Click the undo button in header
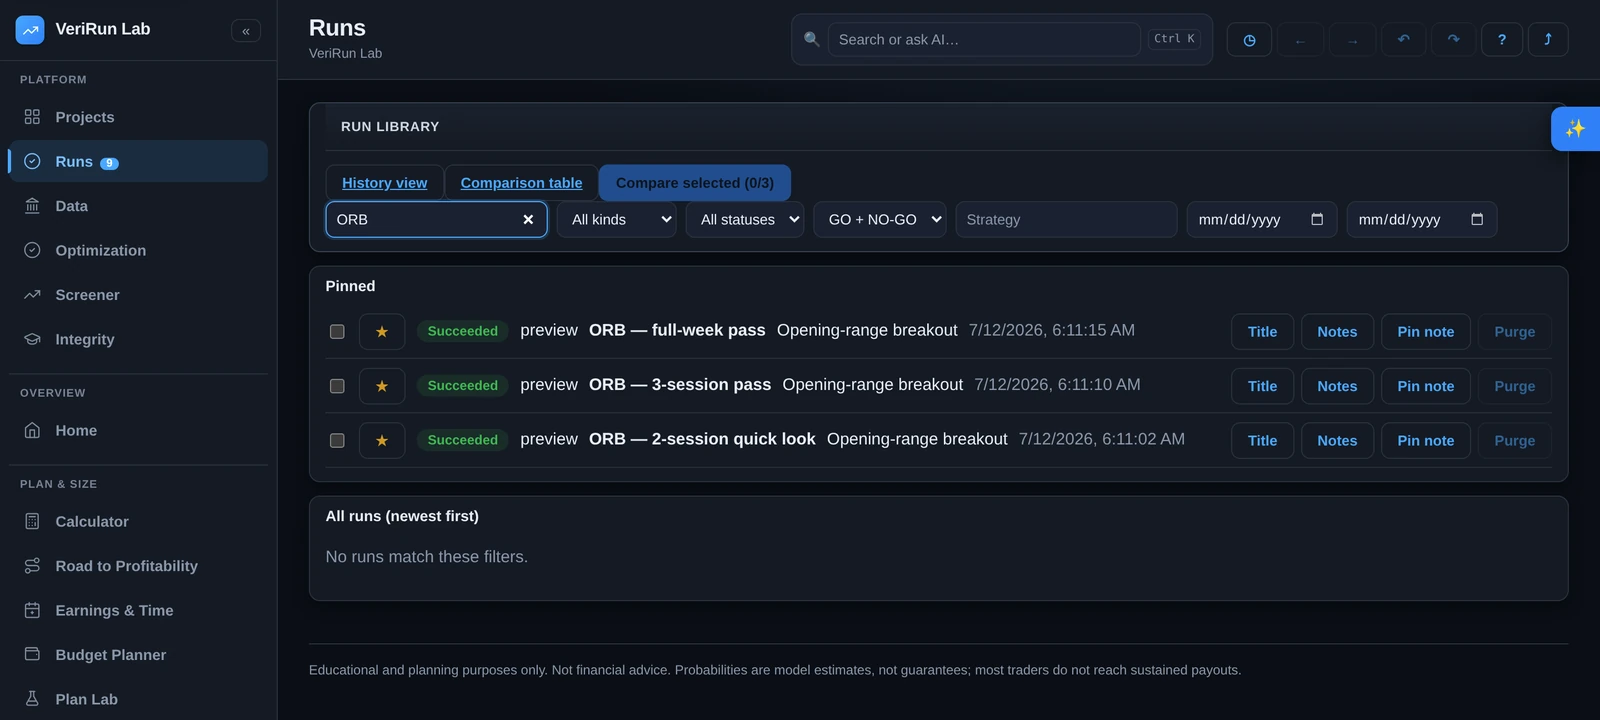1600x720 pixels. [1403, 39]
